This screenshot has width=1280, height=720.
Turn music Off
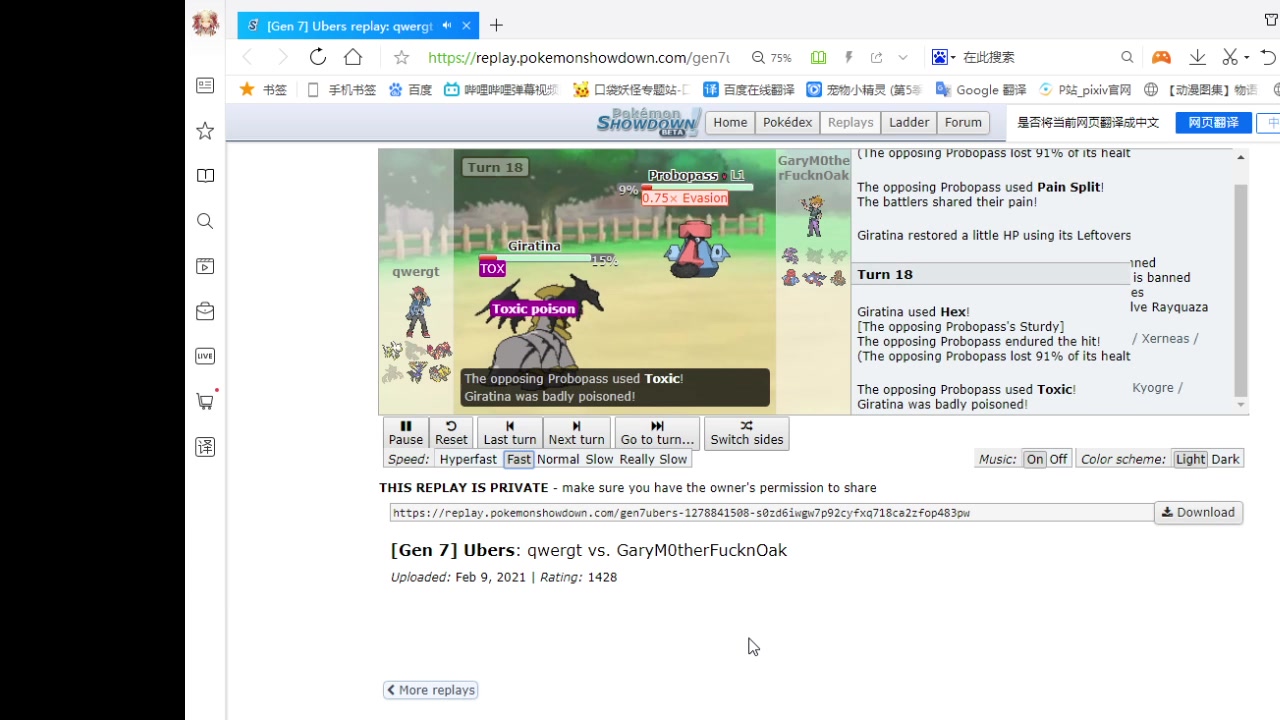[1058, 459]
